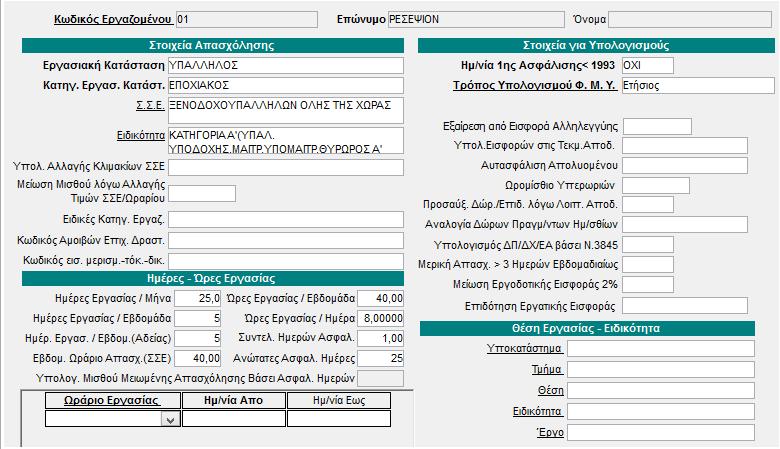Screen dimensions: 780x449
Task: Open the Ειδικότητα link under Στοιχεία Απασχόλησης
Action: coord(141,135)
